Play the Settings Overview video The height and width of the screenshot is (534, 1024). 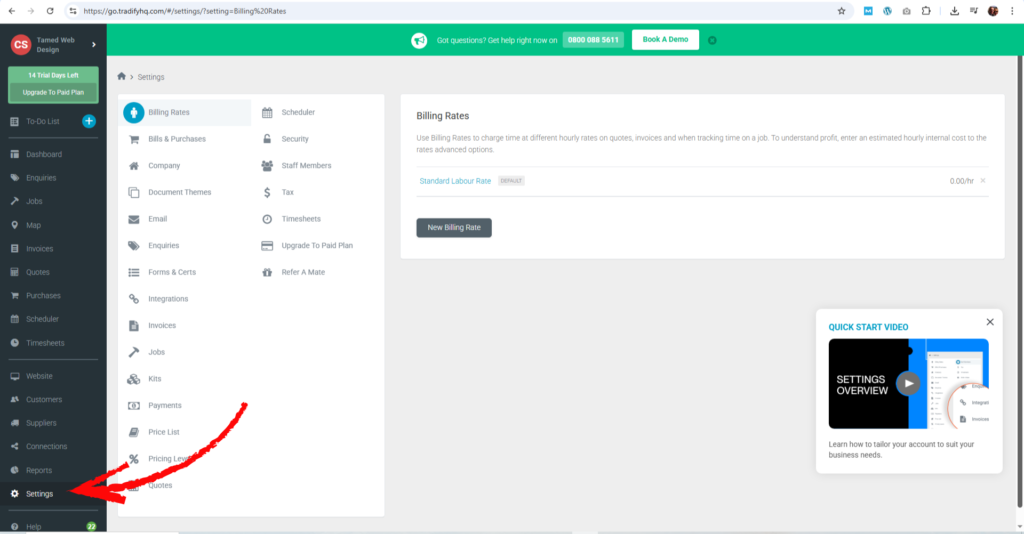click(908, 384)
